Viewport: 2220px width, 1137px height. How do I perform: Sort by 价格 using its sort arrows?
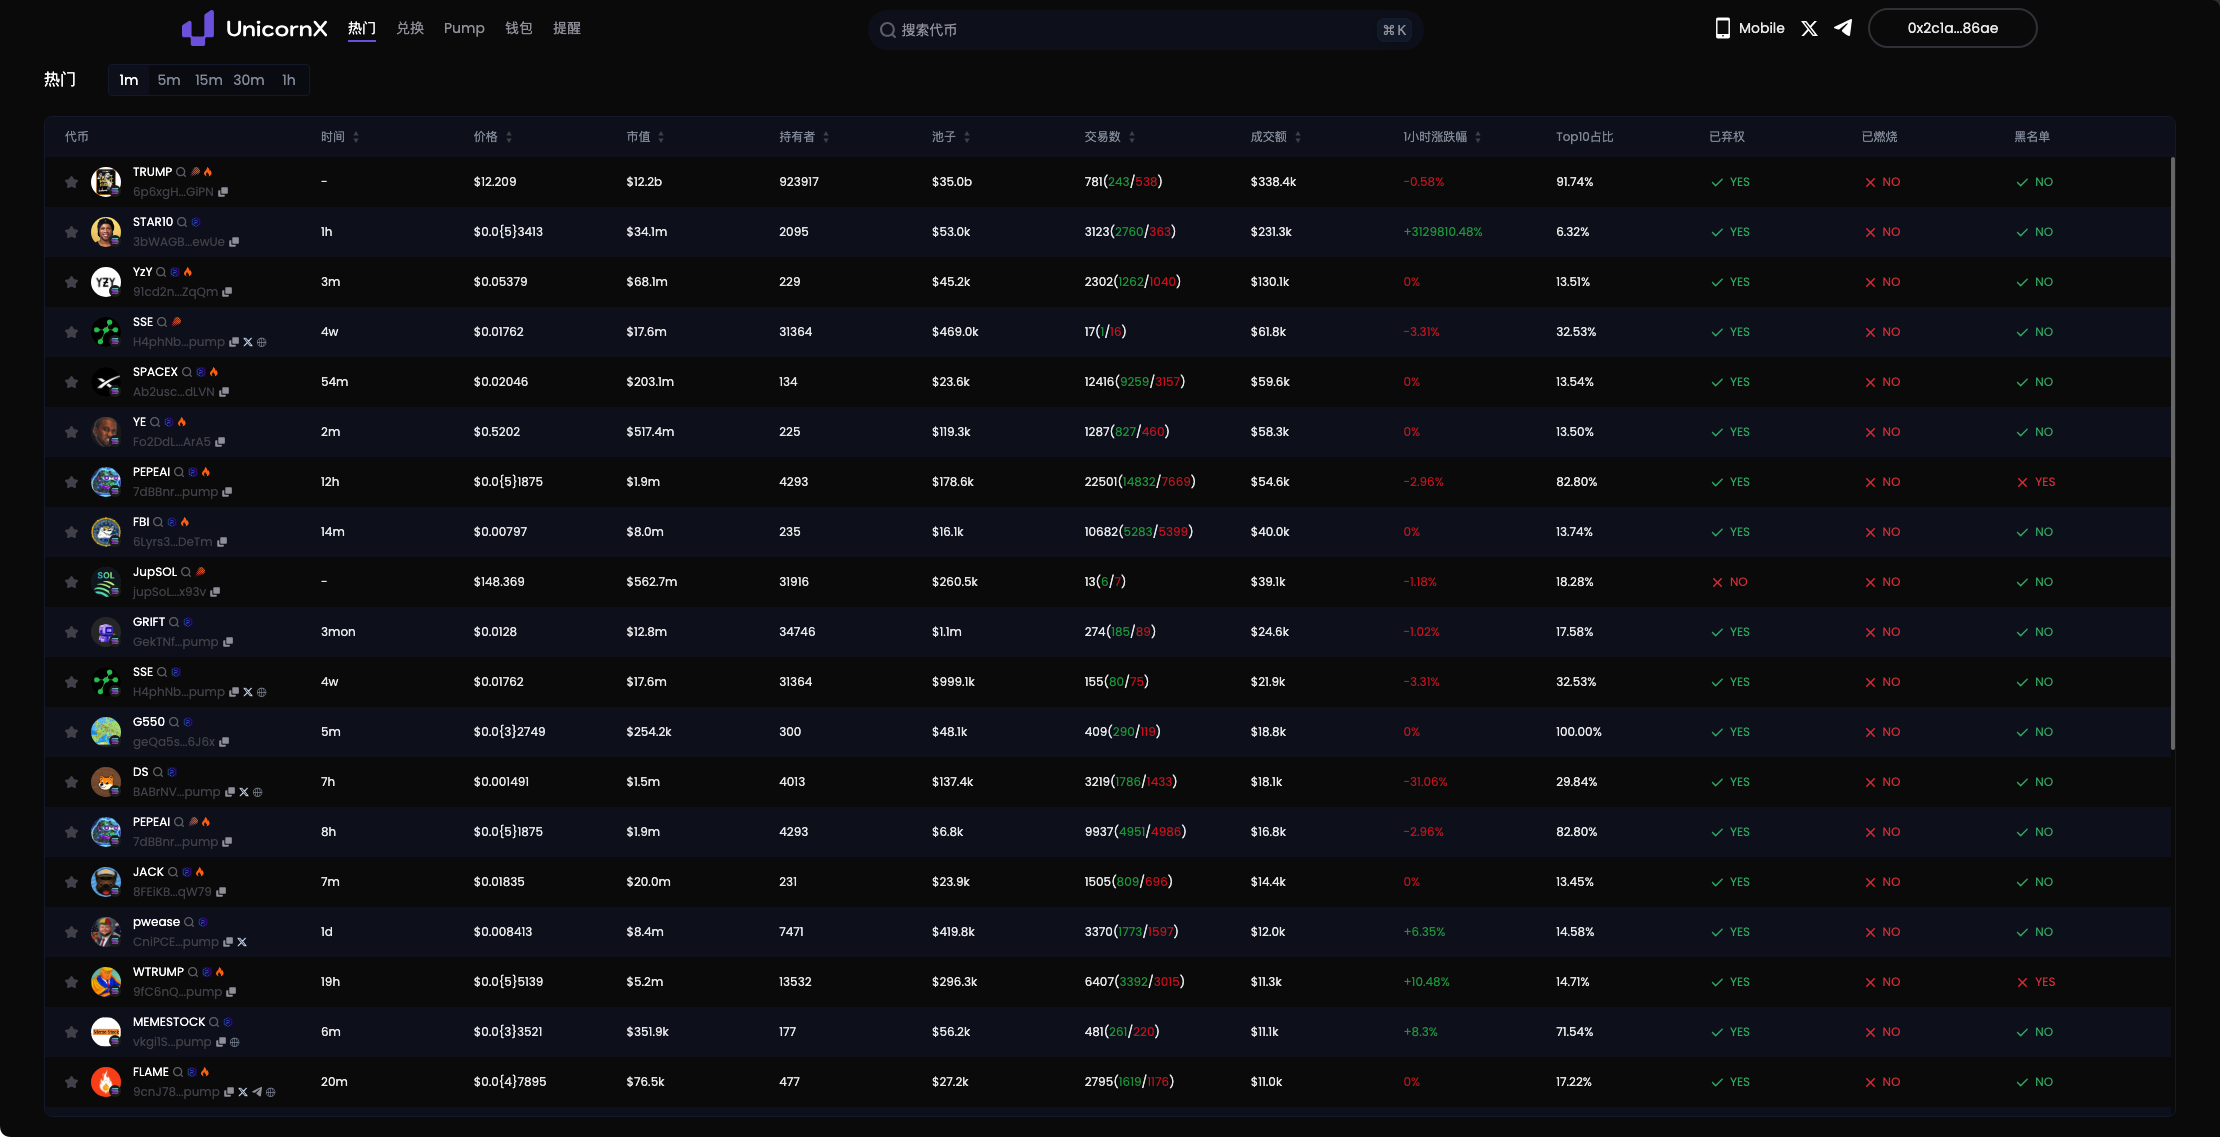pos(509,137)
